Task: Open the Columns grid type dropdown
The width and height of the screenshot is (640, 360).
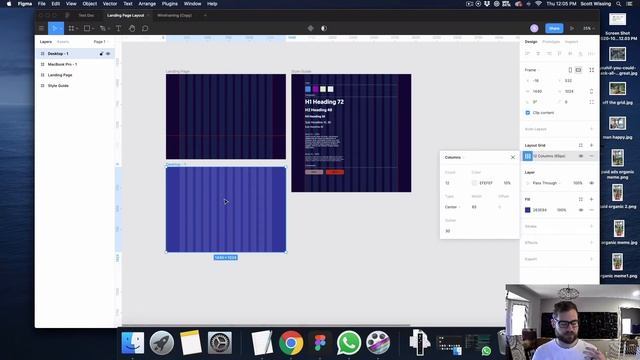Action: (454, 158)
